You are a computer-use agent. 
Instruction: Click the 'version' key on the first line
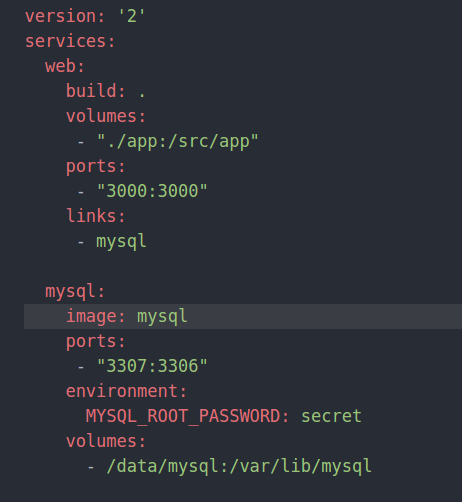[61, 16]
